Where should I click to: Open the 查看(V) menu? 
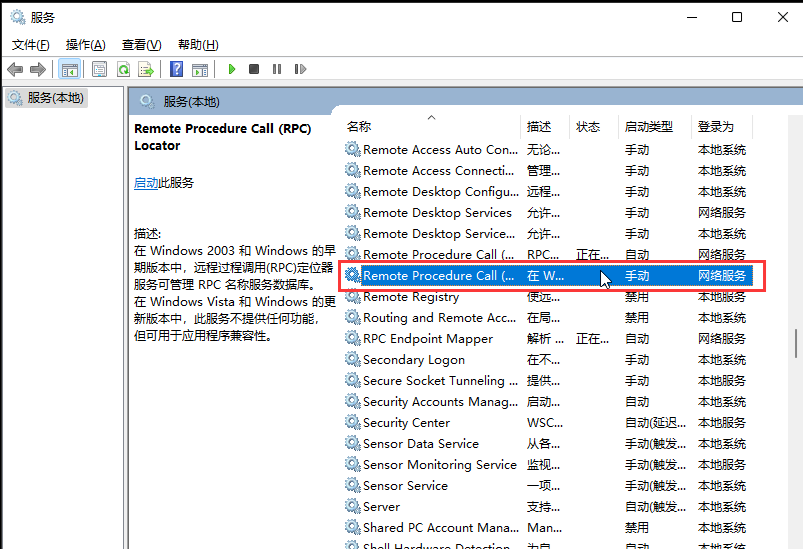pyautogui.click(x=141, y=45)
